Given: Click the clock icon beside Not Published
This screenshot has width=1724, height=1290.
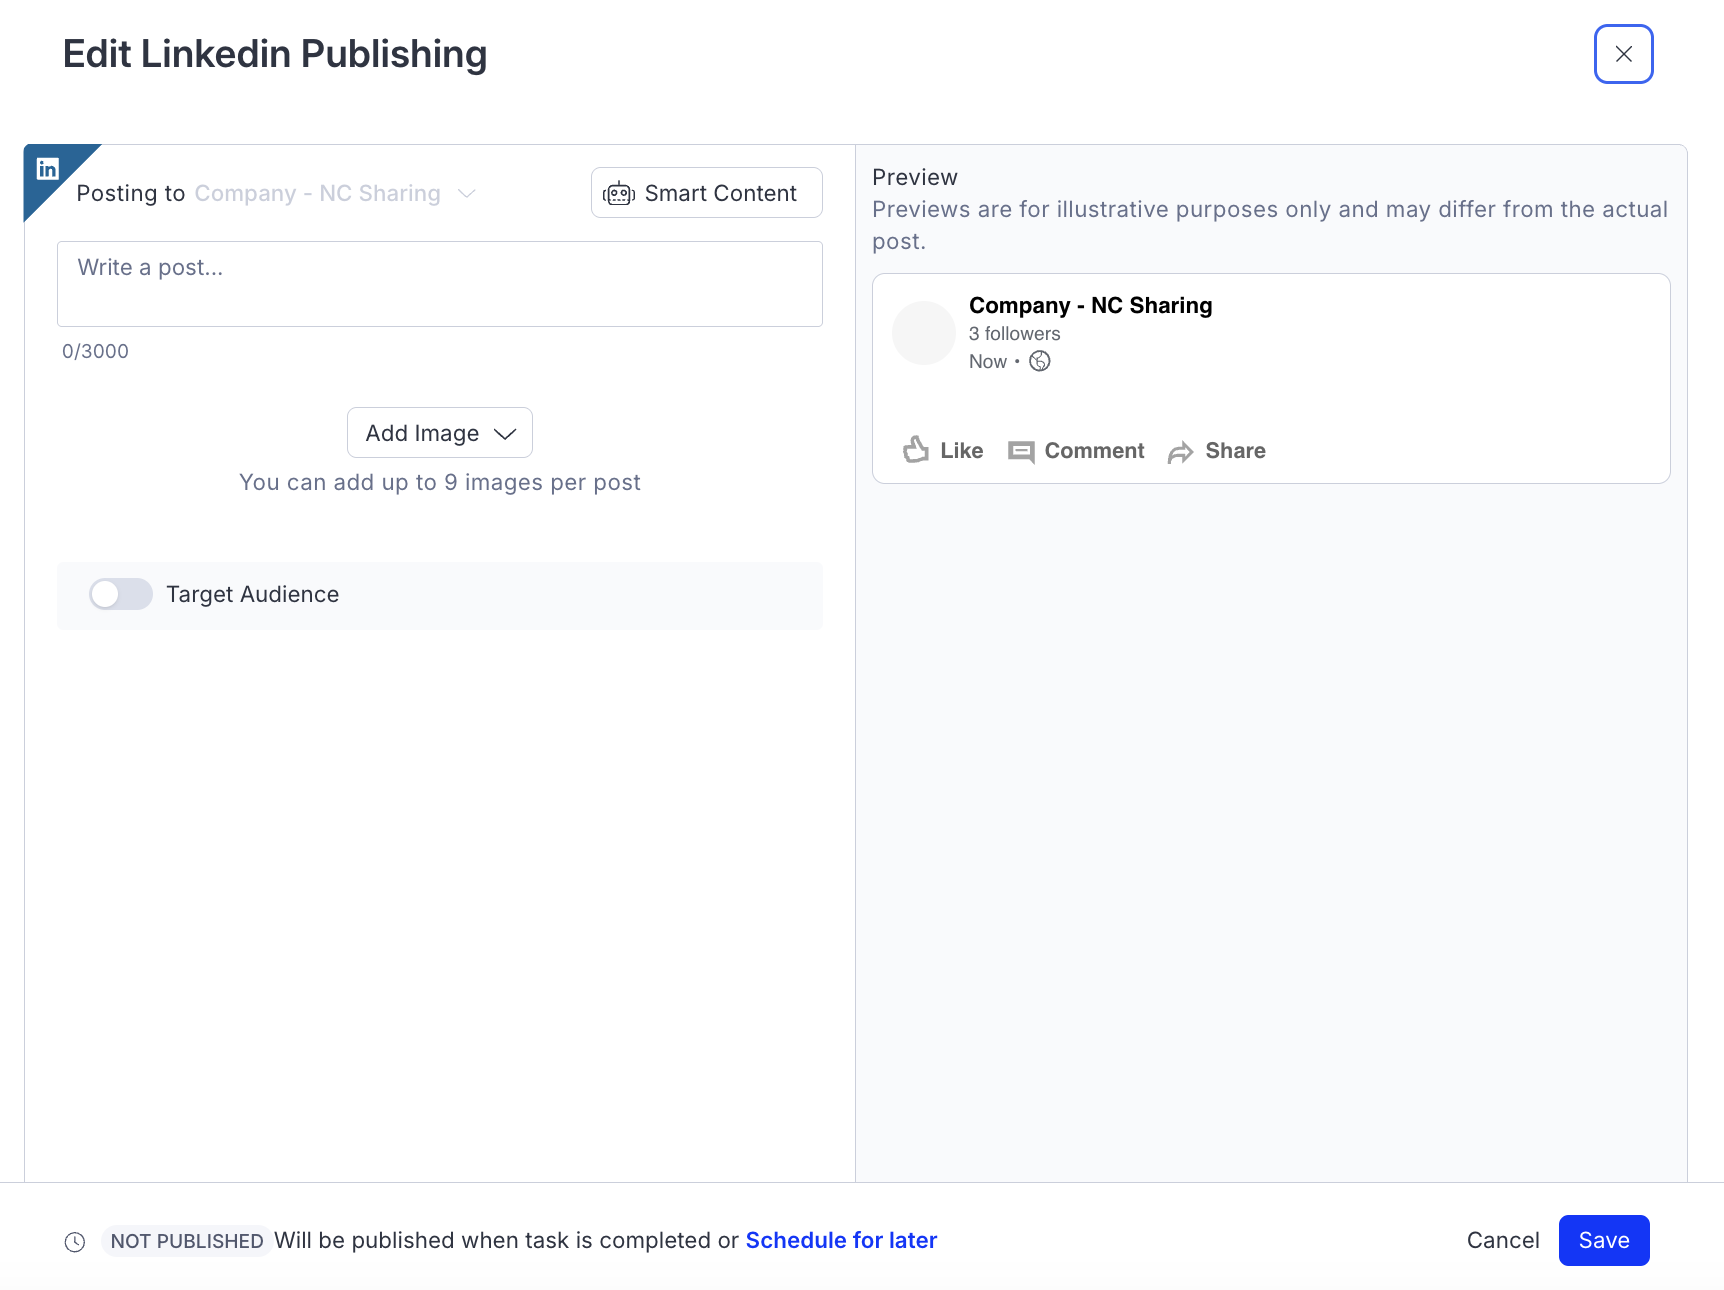Looking at the screenshot, I should (75, 1242).
